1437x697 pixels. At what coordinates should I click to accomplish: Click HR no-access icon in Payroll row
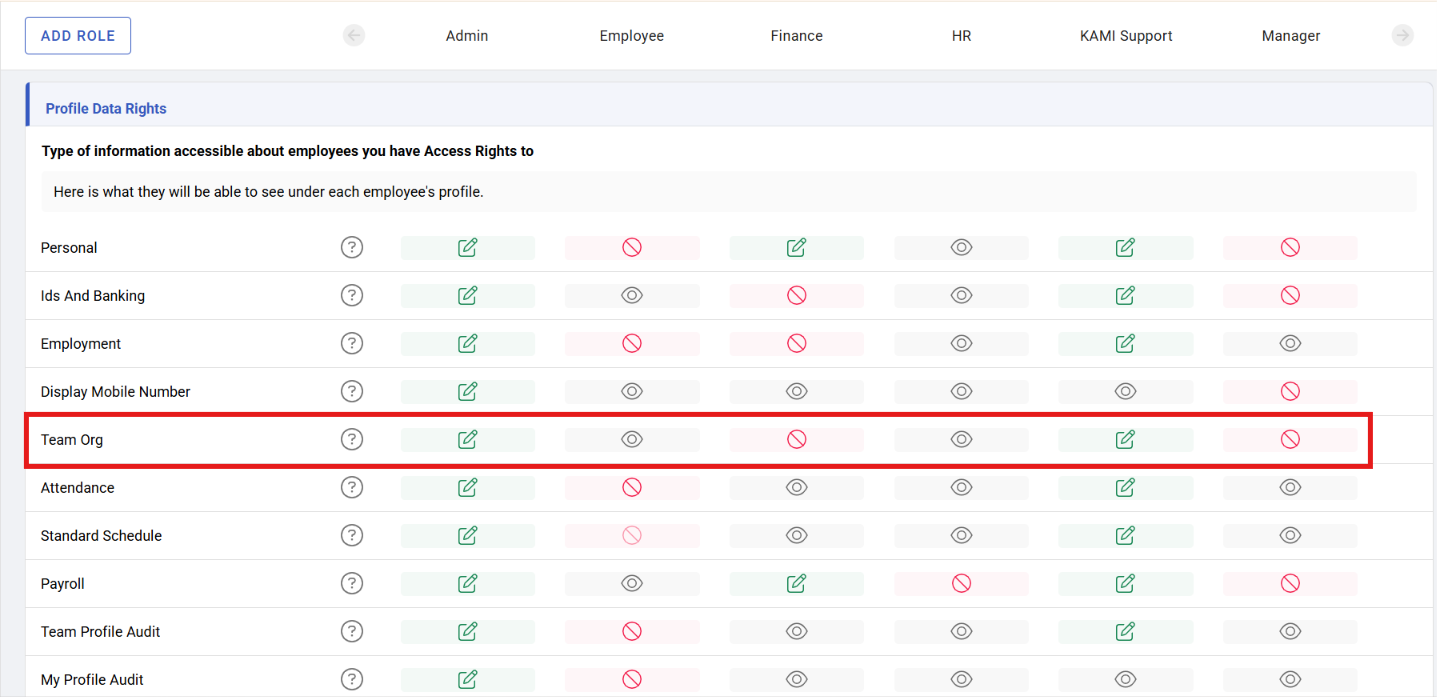(x=962, y=583)
